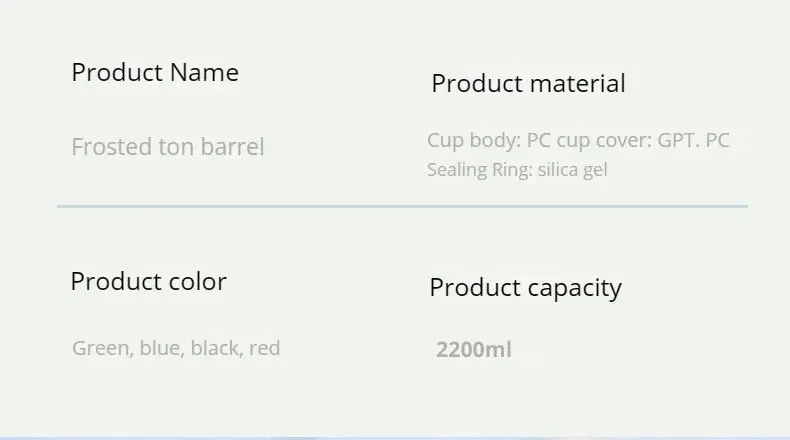Select the 'Frosted' word in the product name
Image resolution: width=790 pixels, height=440 pixels.
(111, 148)
